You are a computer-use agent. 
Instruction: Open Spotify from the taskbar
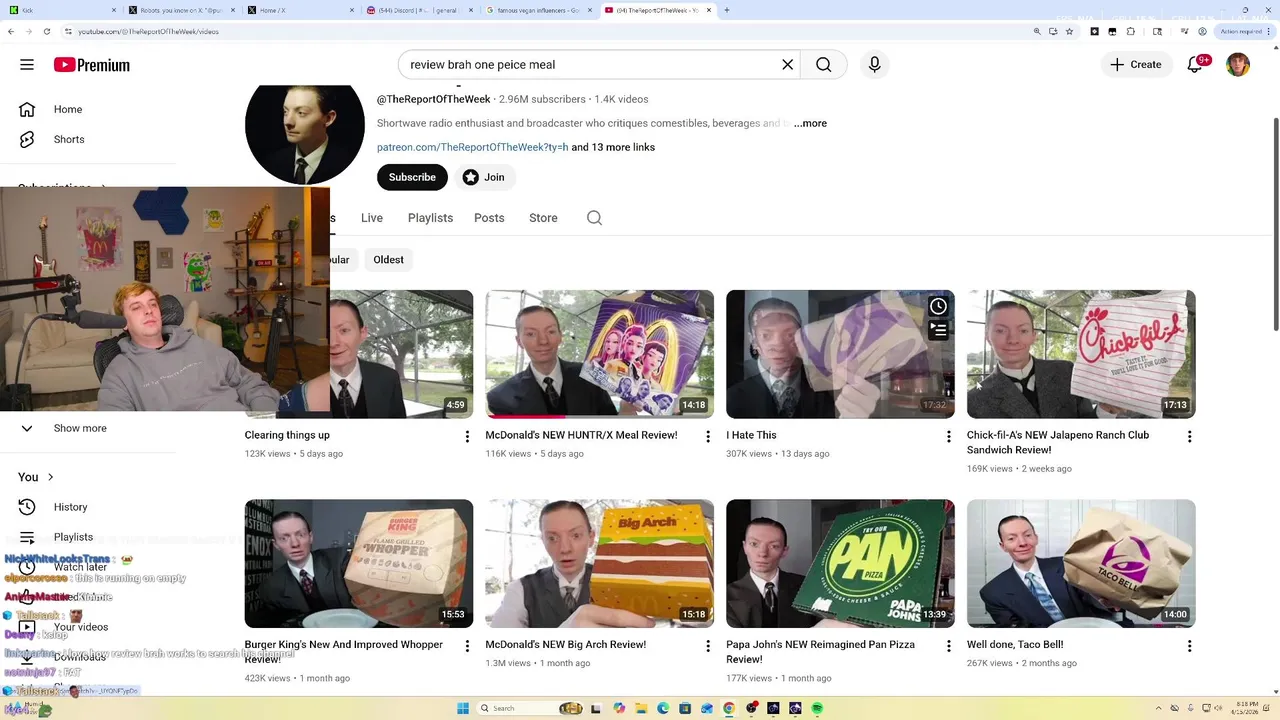point(817,708)
